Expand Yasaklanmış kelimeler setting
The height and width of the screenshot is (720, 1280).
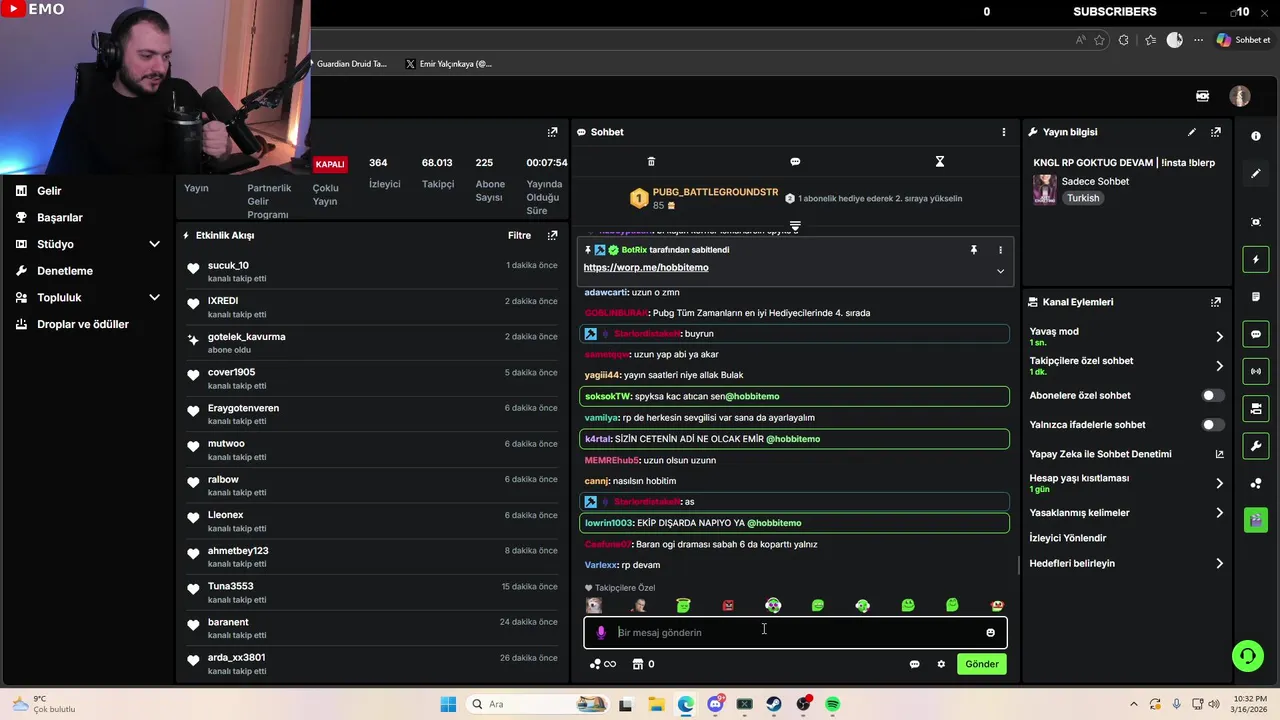point(1219,513)
